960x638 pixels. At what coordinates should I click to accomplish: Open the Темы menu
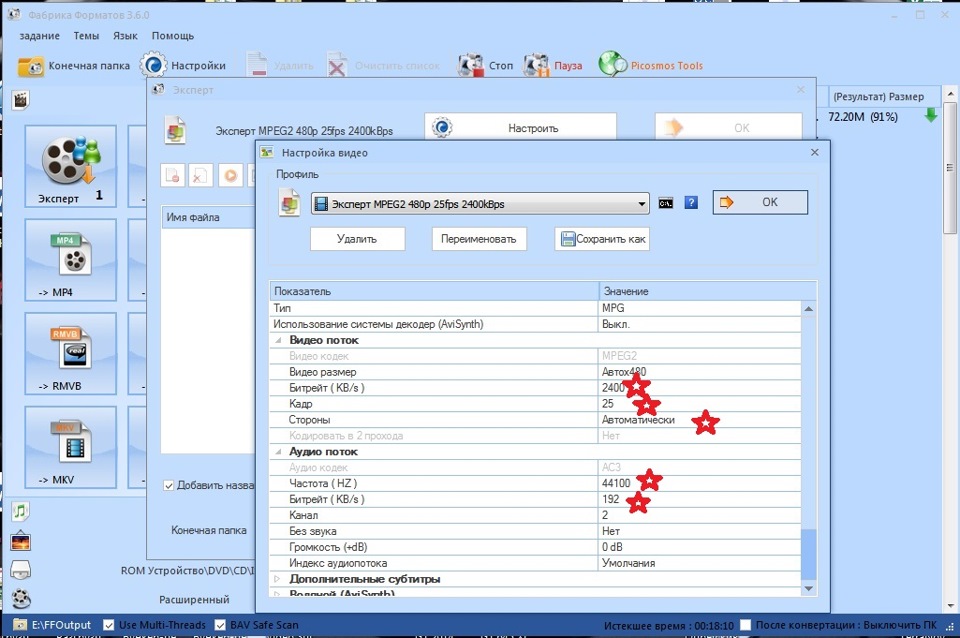[x=86, y=36]
